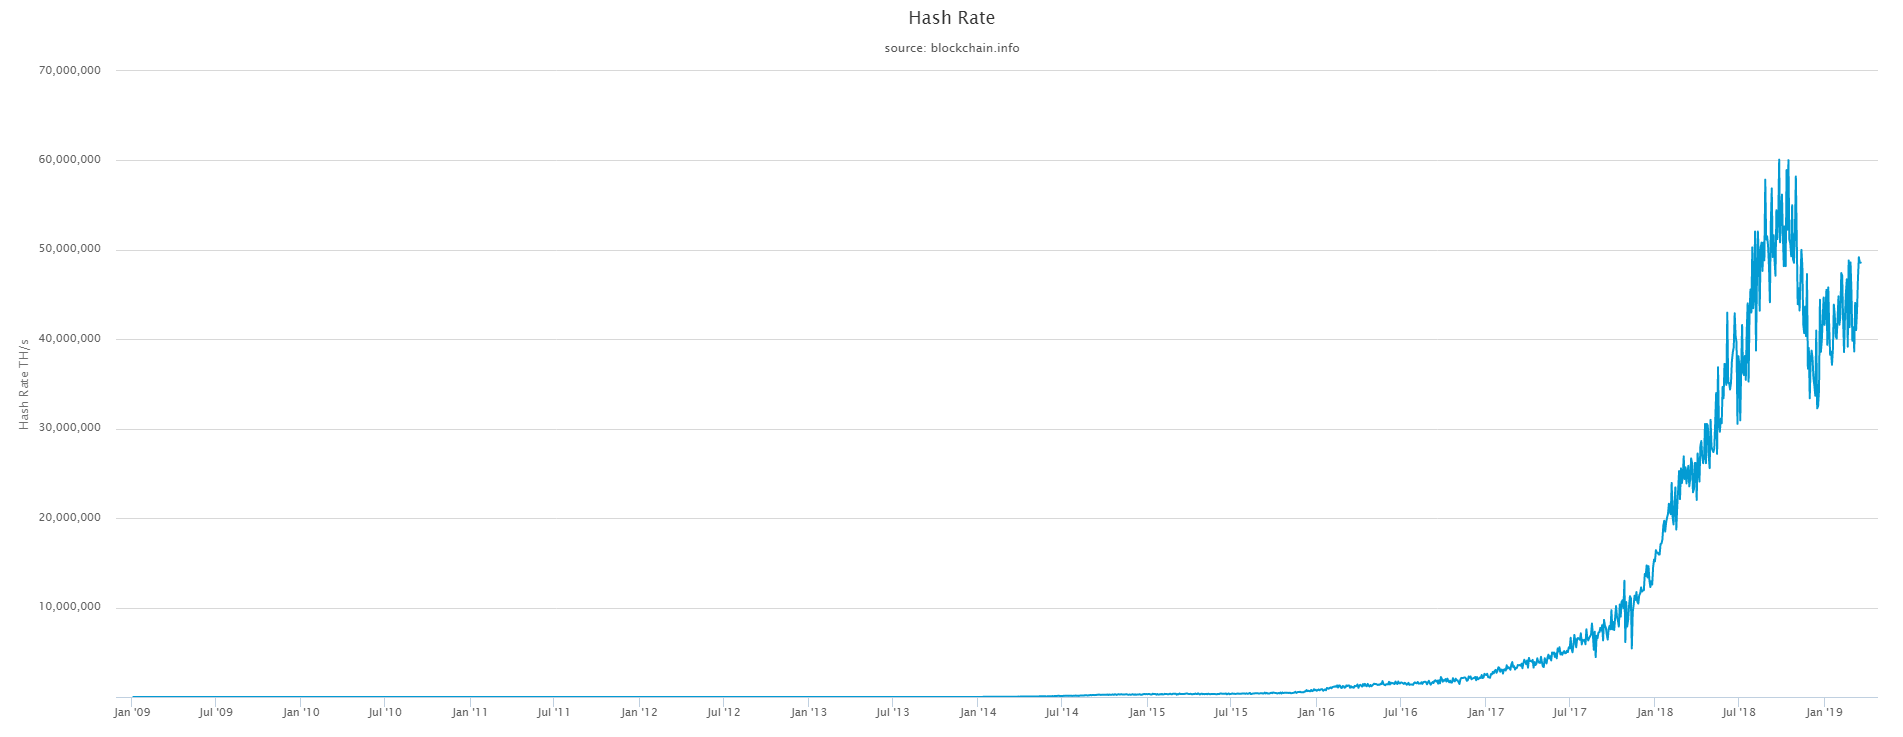
Task: Click the last data point of the line
Action: tap(1860, 262)
